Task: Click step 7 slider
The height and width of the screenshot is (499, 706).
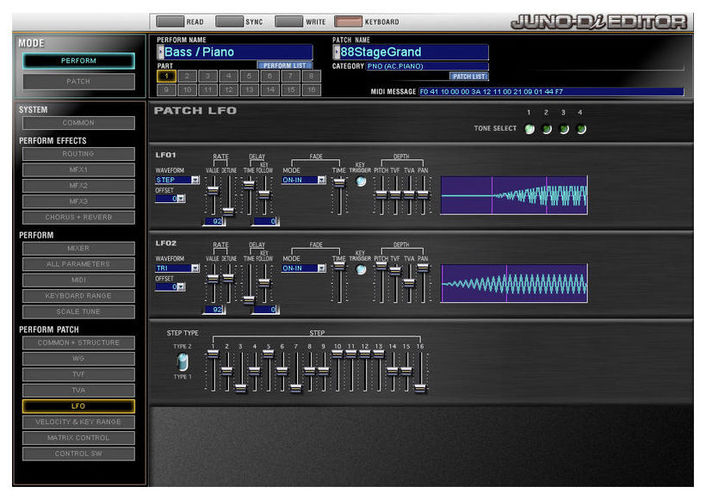Action: click(x=296, y=388)
